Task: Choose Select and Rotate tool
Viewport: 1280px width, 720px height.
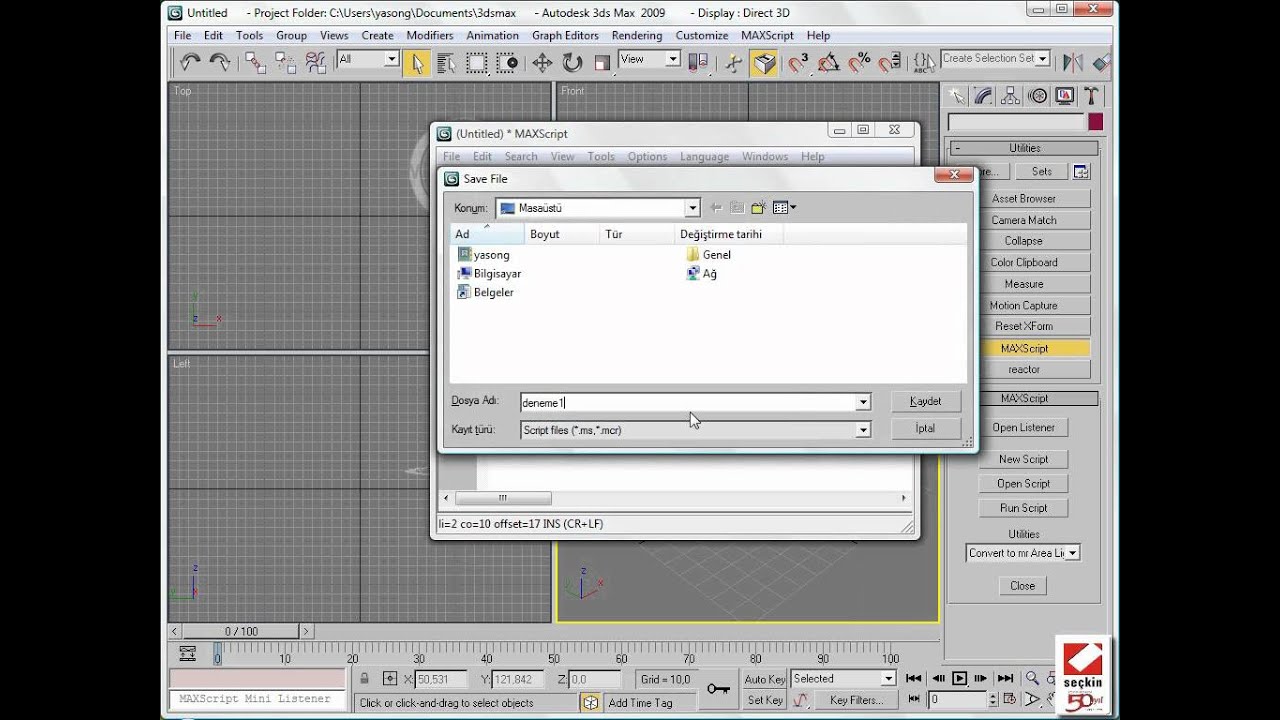Action: click(572, 63)
